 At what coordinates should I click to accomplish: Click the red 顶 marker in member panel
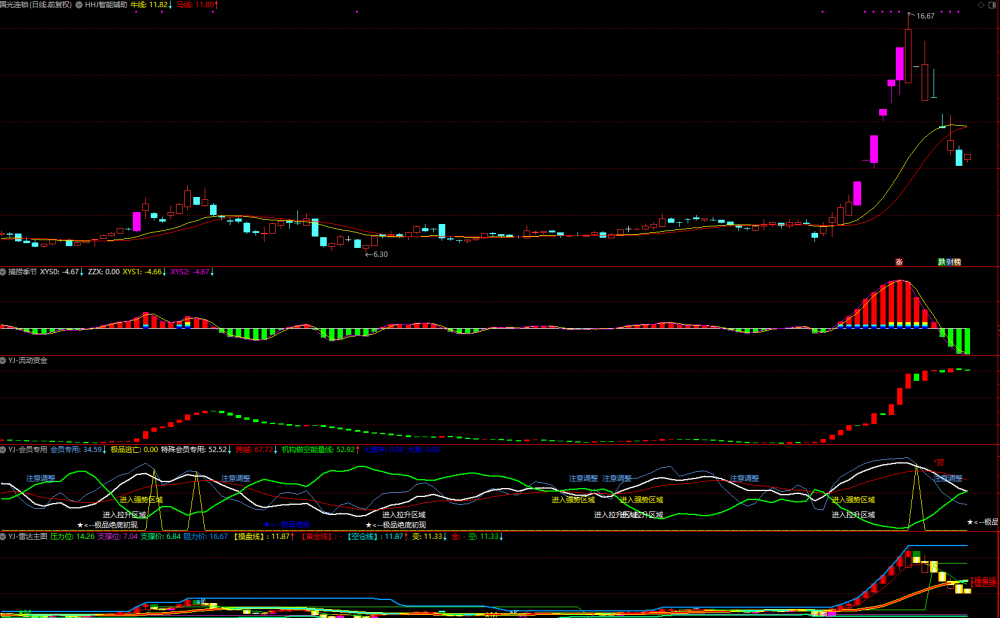(x=939, y=462)
